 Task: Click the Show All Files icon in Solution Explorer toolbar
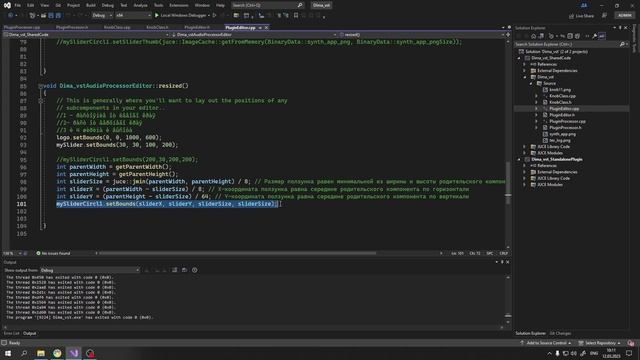coord(577,36)
